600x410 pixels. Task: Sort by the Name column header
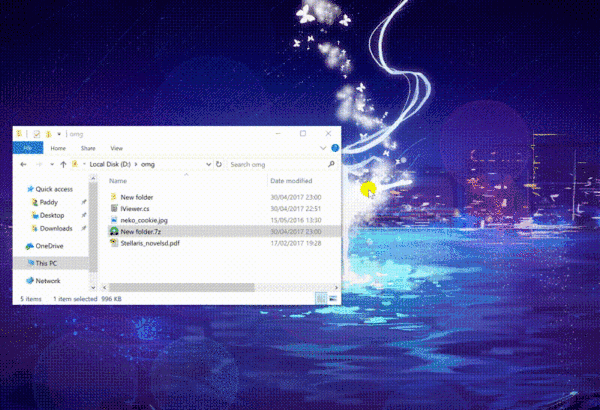[x=118, y=181]
